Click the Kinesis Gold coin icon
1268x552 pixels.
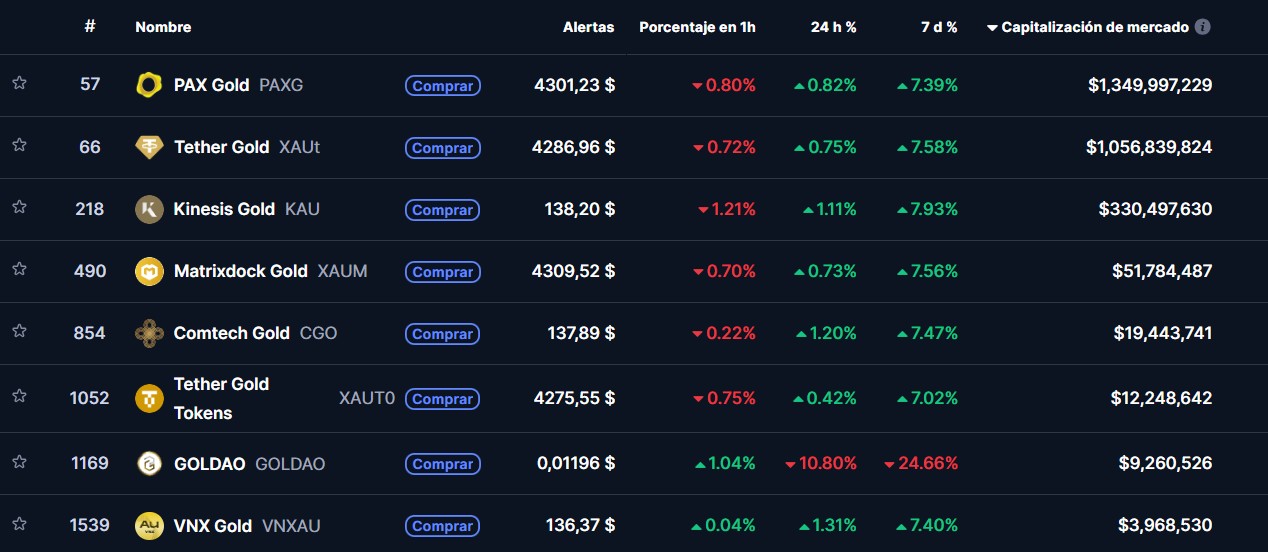(x=149, y=209)
